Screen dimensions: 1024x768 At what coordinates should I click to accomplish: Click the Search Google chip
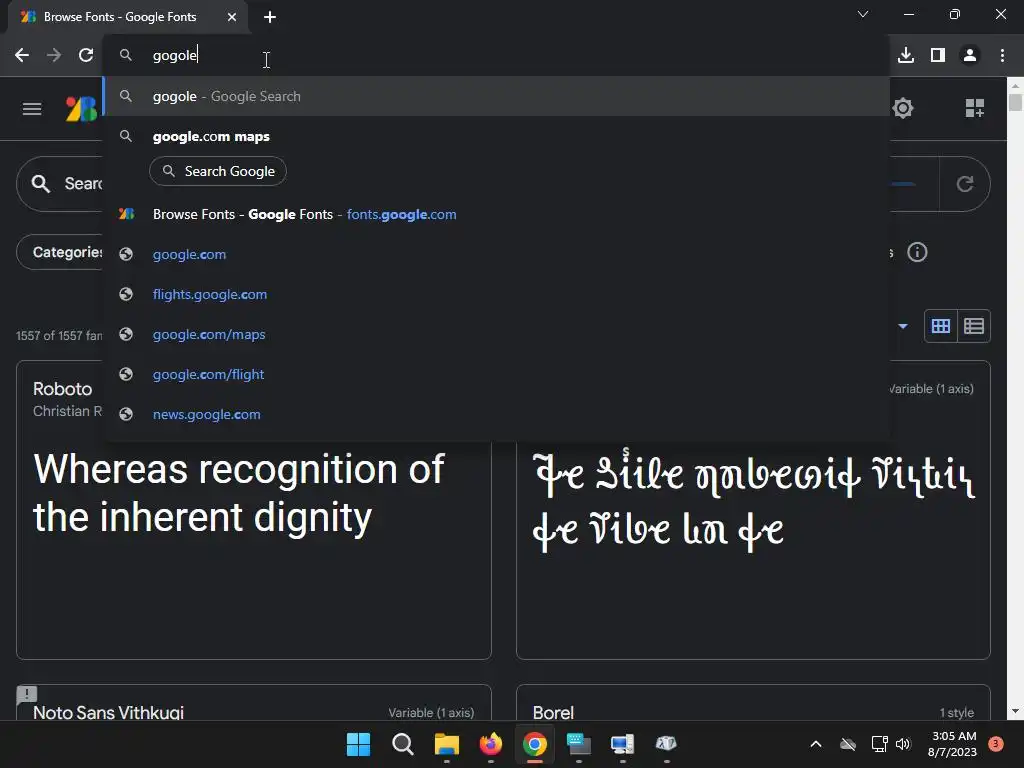(x=218, y=171)
